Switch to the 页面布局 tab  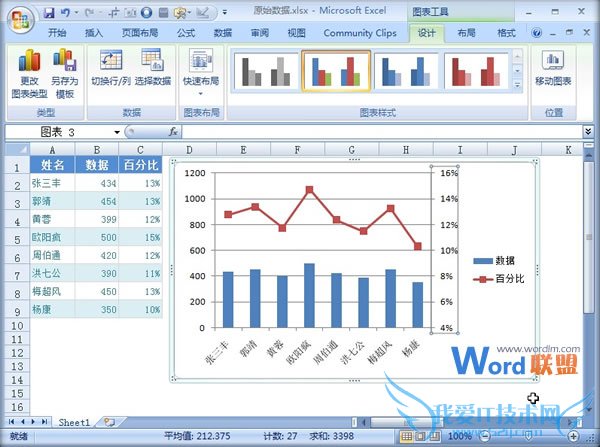(x=140, y=33)
